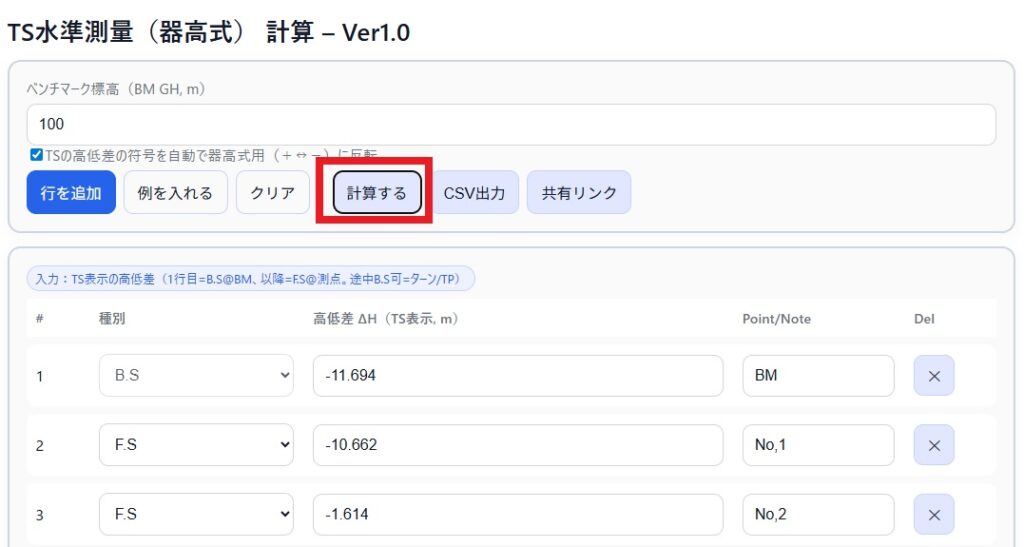Select the ΔH field containing -10.662
The width and height of the screenshot is (1024, 547).
[x=517, y=445]
